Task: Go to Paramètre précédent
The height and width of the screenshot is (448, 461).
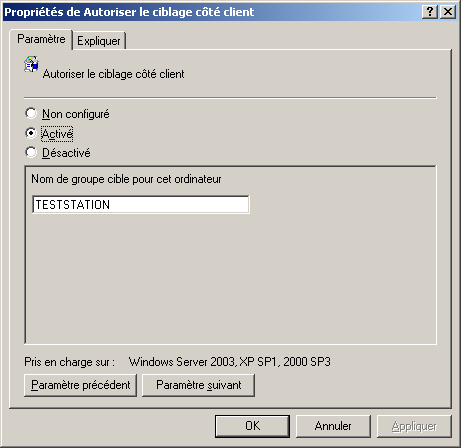Action: tap(80, 385)
